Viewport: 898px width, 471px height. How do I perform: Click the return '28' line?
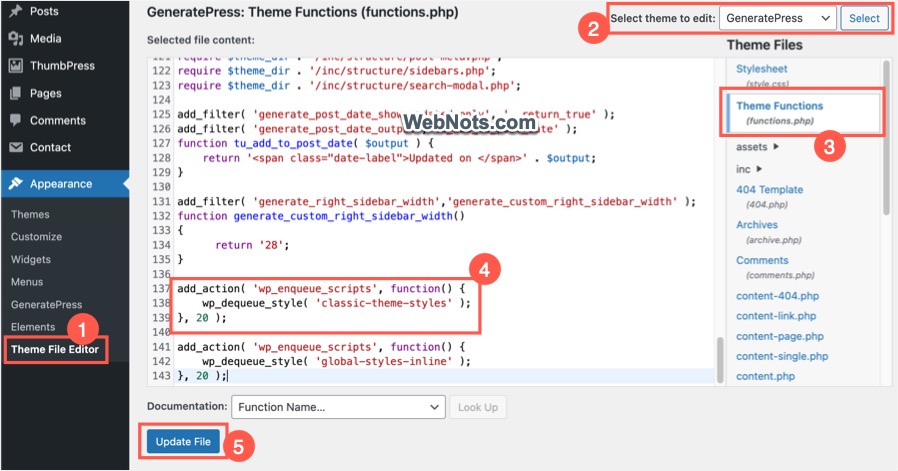click(x=252, y=245)
